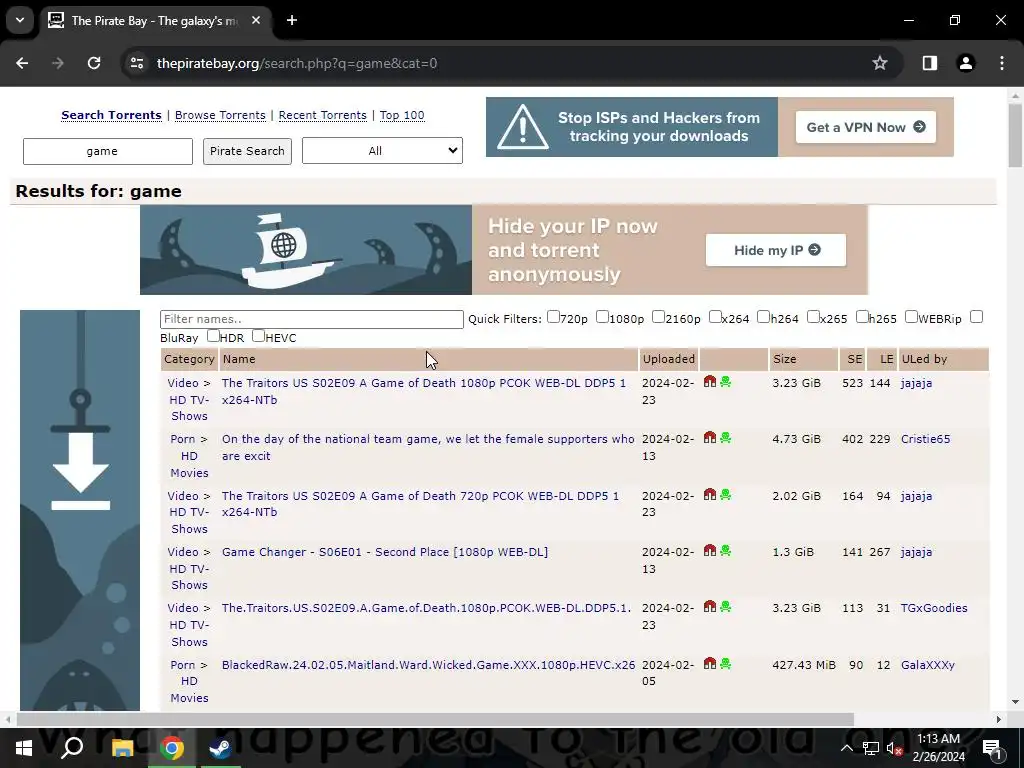The image size is (1024, 768).
Task: Click the scroll-down arrow of page scrollbar
Action: [1015, 702]
